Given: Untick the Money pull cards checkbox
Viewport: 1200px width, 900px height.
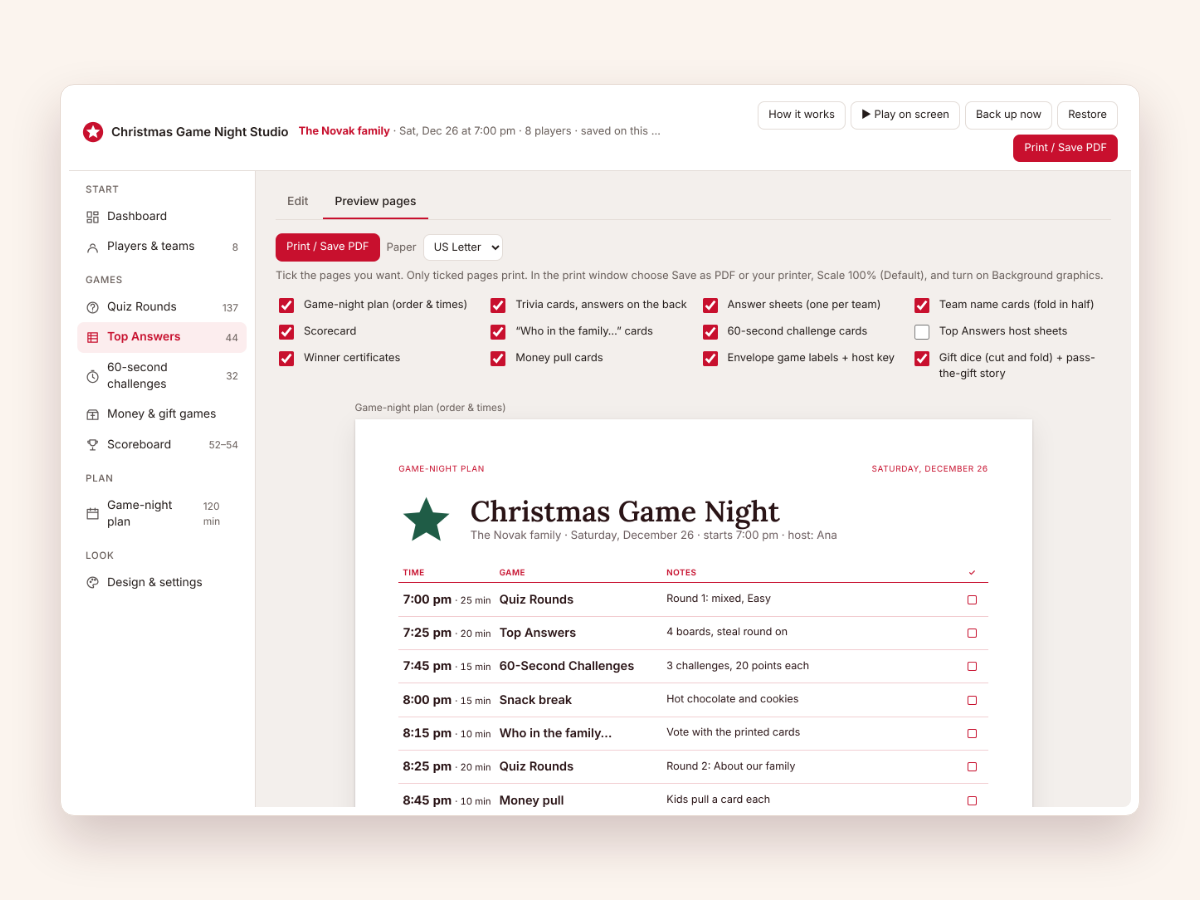Looking at the screenshot, I should (x=498, y=358).
